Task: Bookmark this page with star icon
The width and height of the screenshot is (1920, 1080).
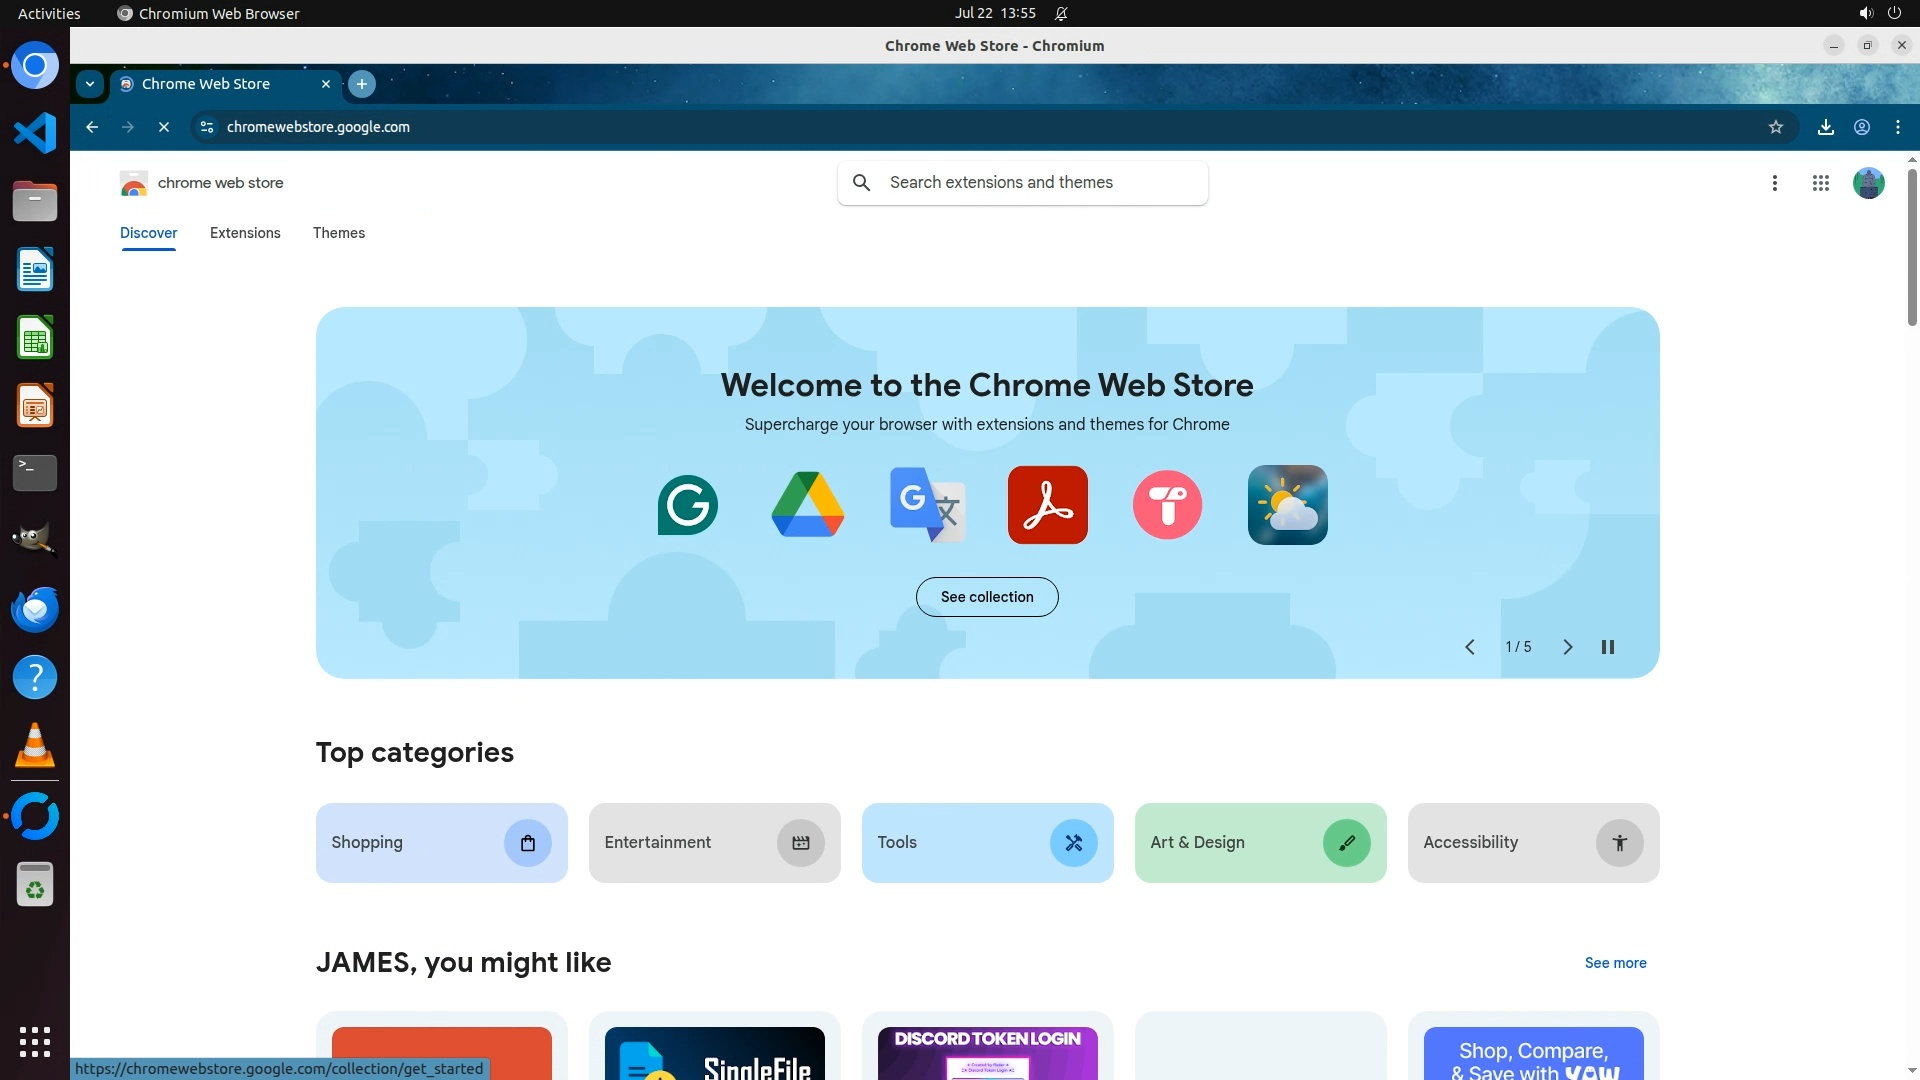Action: coord(1775,127)
